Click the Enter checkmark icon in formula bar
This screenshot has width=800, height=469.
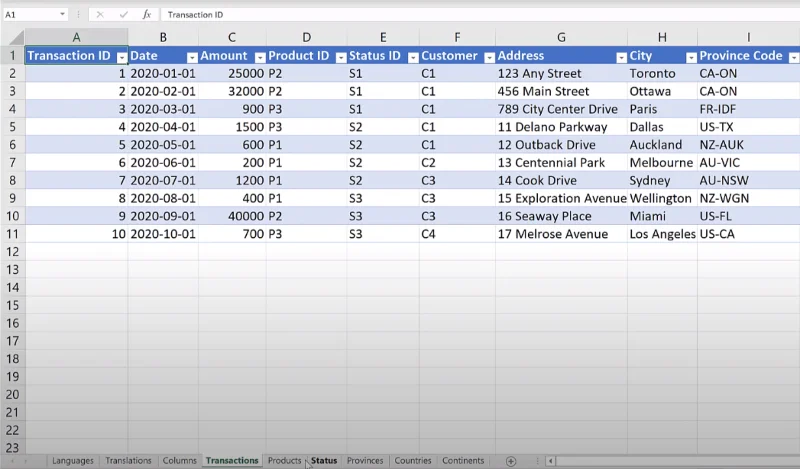(x=123, y=14)
